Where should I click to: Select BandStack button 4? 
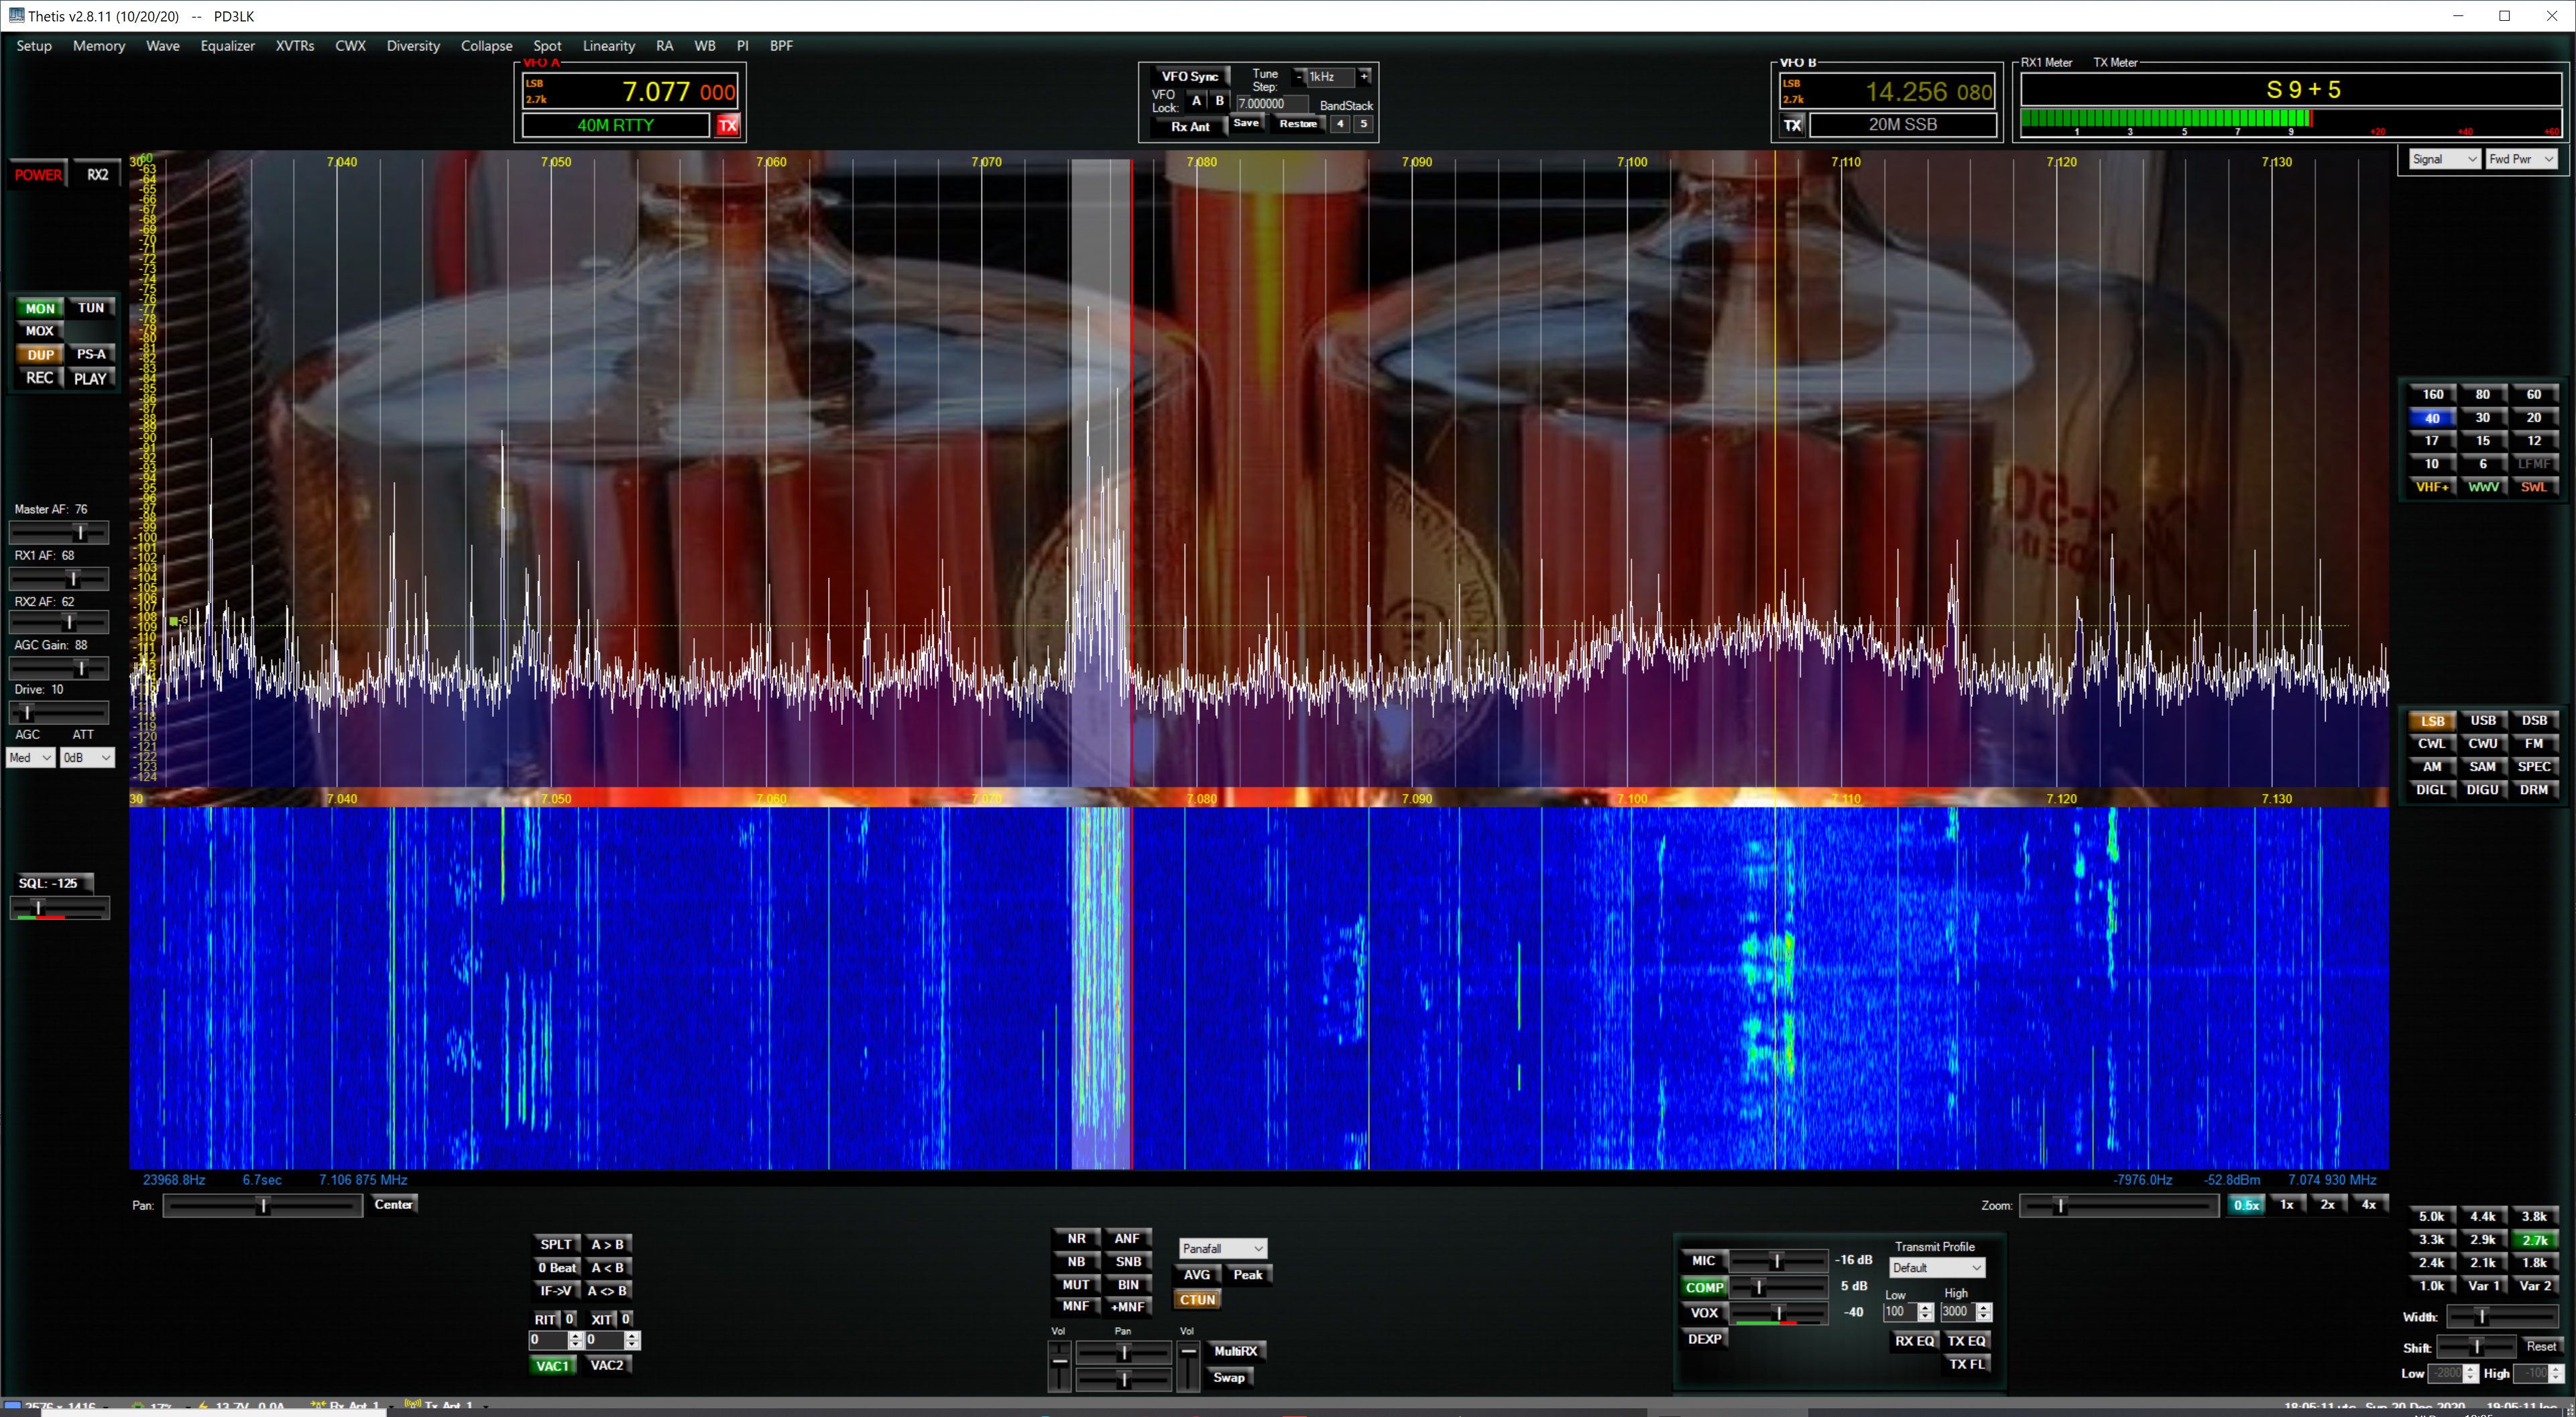(1340, 124)
